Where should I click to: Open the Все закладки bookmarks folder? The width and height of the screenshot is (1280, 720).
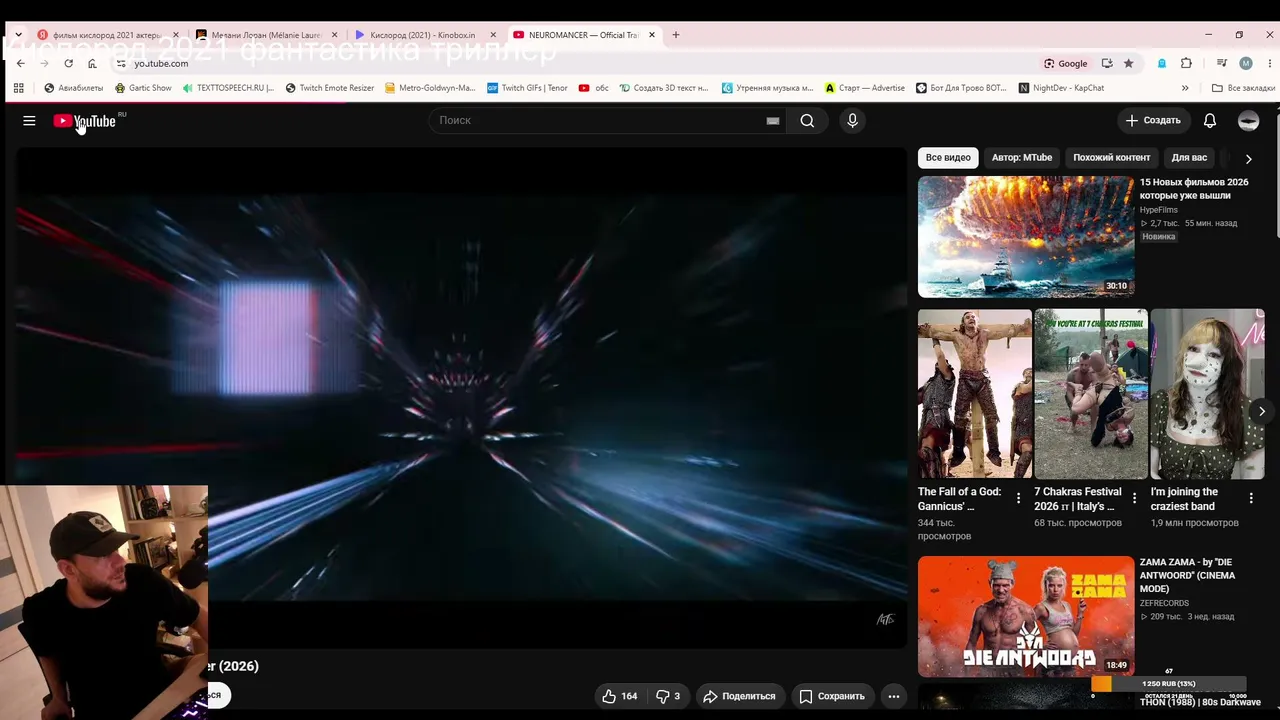point(1243,88)
